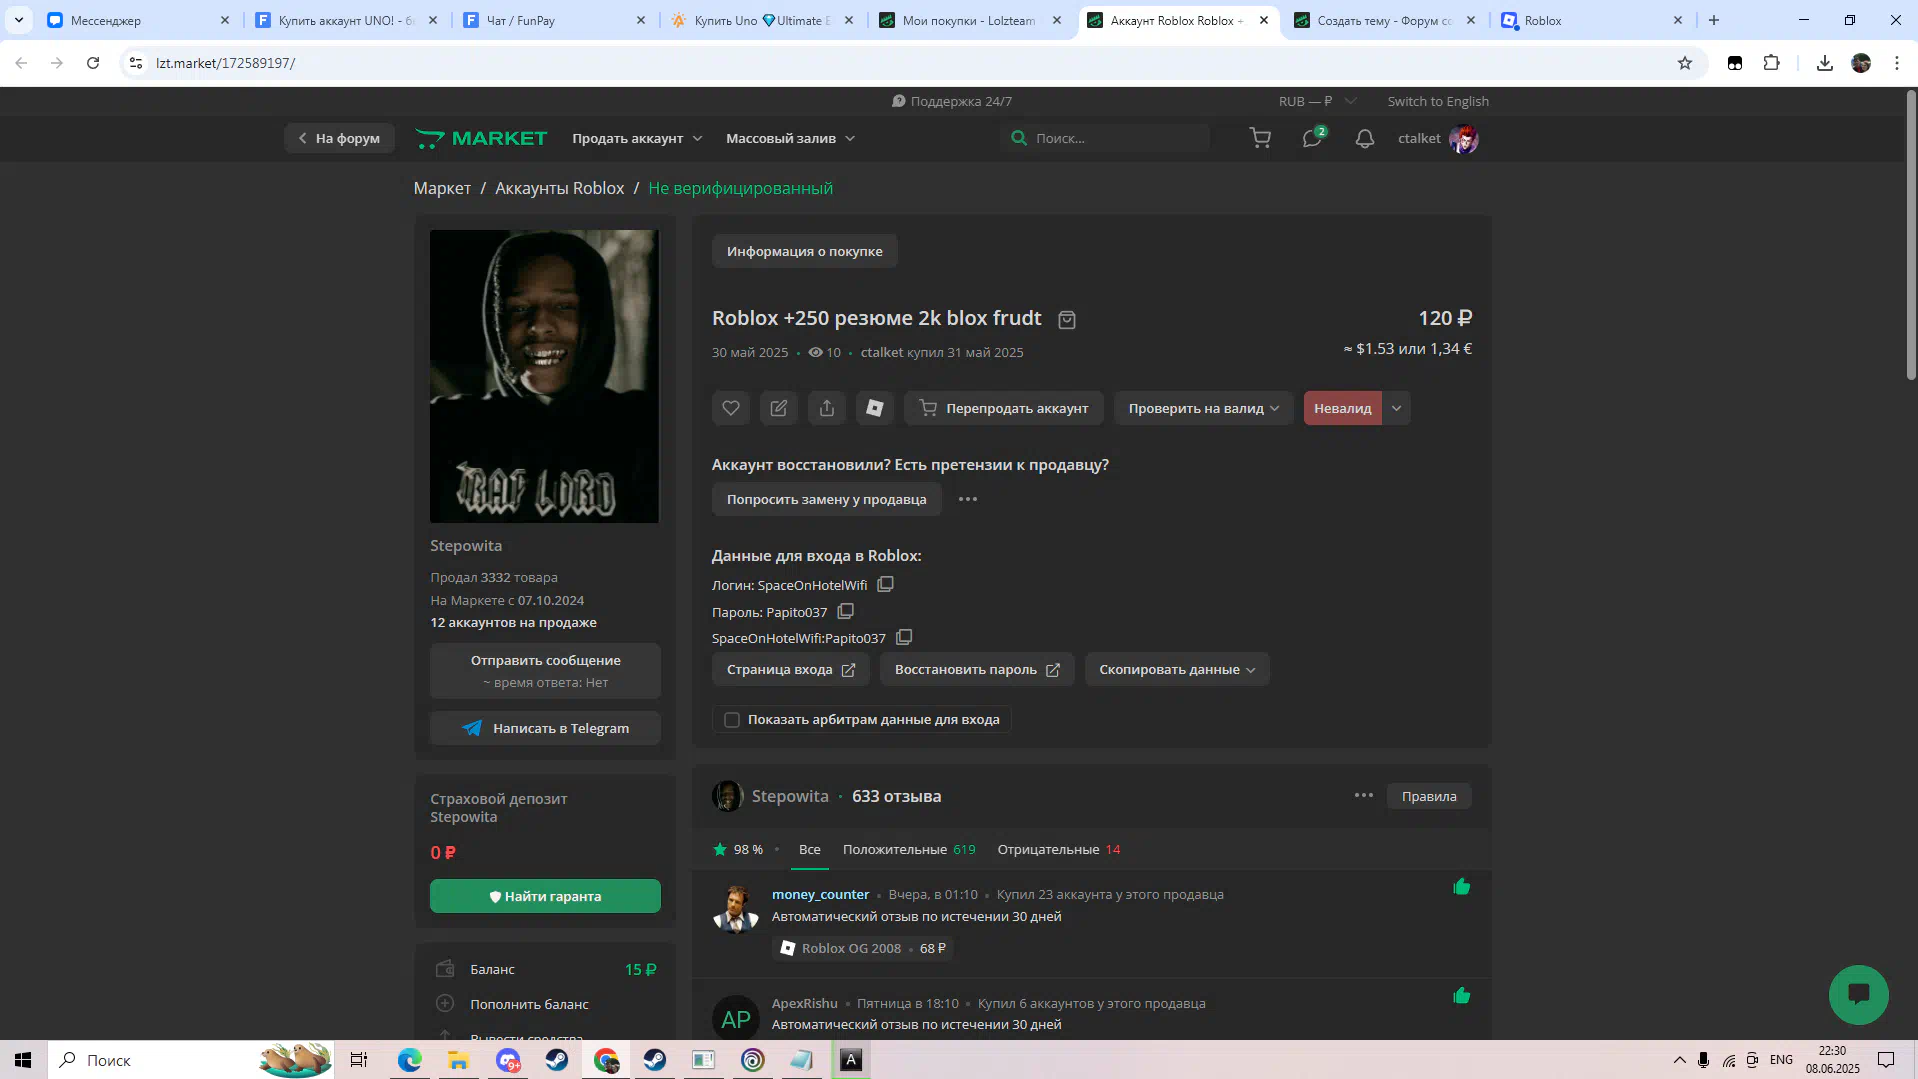Viewport: 1918px width, 1079px height.
Task: Click thumbs up on money_counter review
Action: coord(1461,887)
